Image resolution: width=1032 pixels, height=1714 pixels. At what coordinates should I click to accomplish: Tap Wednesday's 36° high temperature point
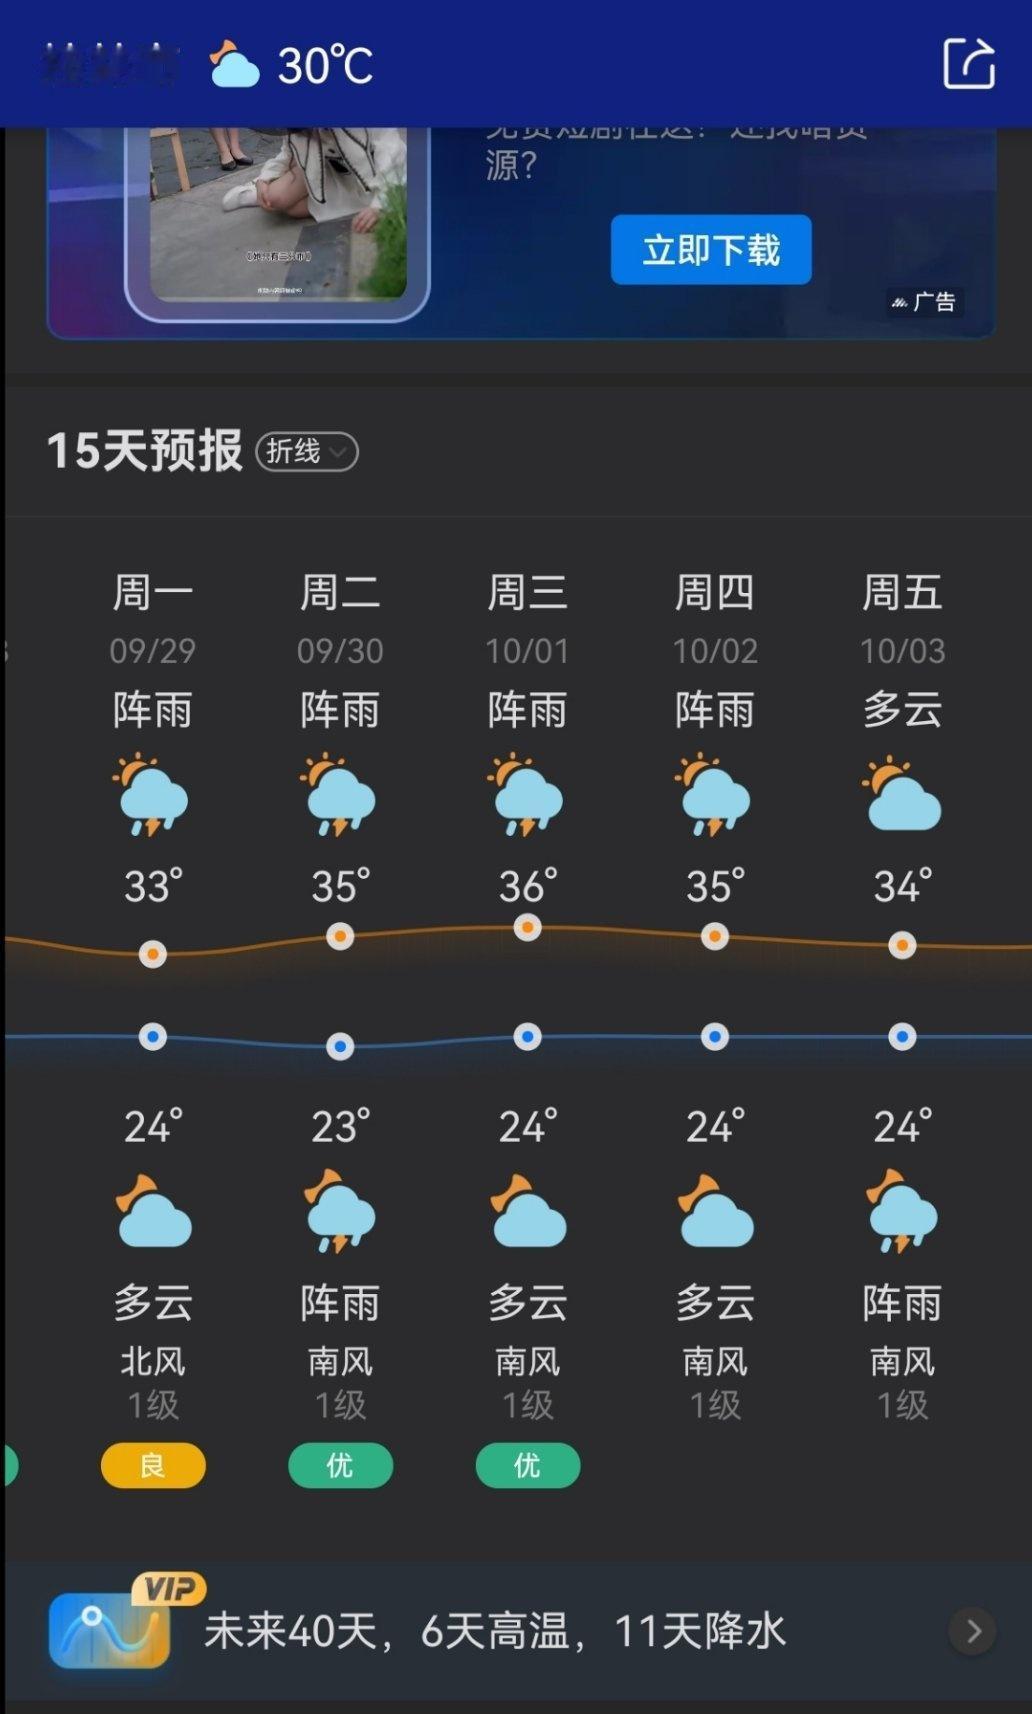[527, 928]
